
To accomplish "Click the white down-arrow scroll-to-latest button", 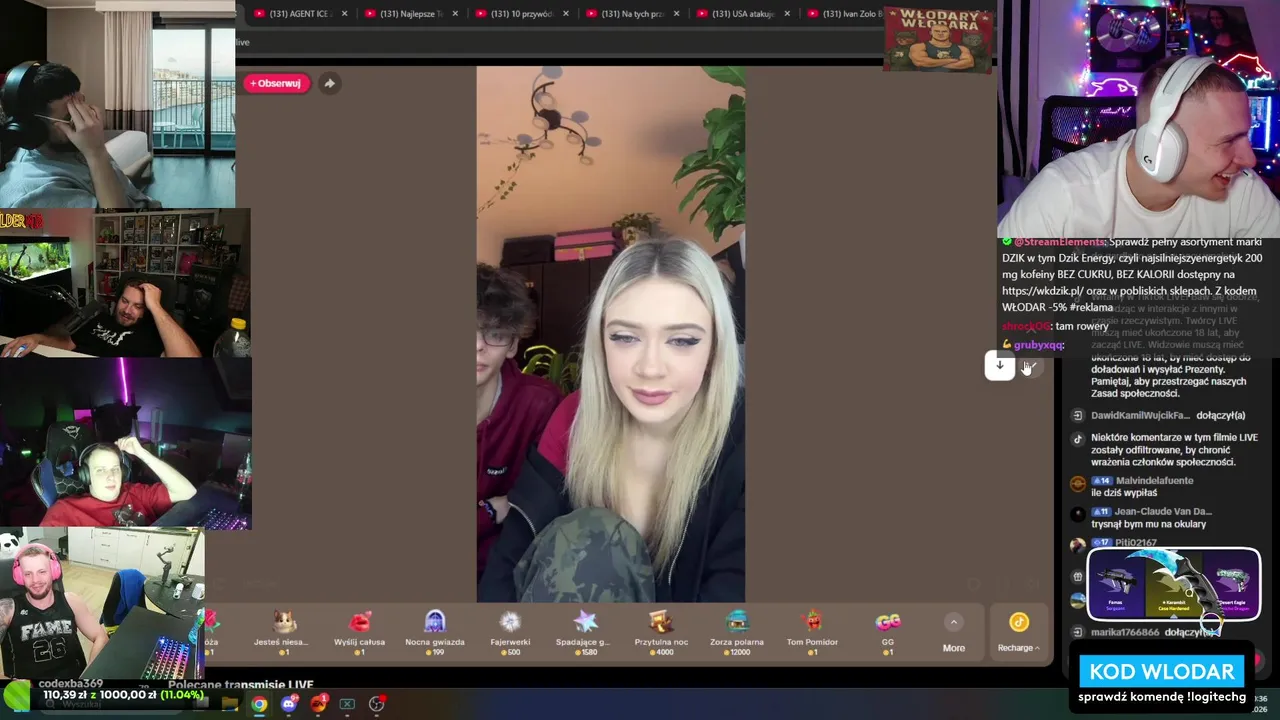I will 999,365.
